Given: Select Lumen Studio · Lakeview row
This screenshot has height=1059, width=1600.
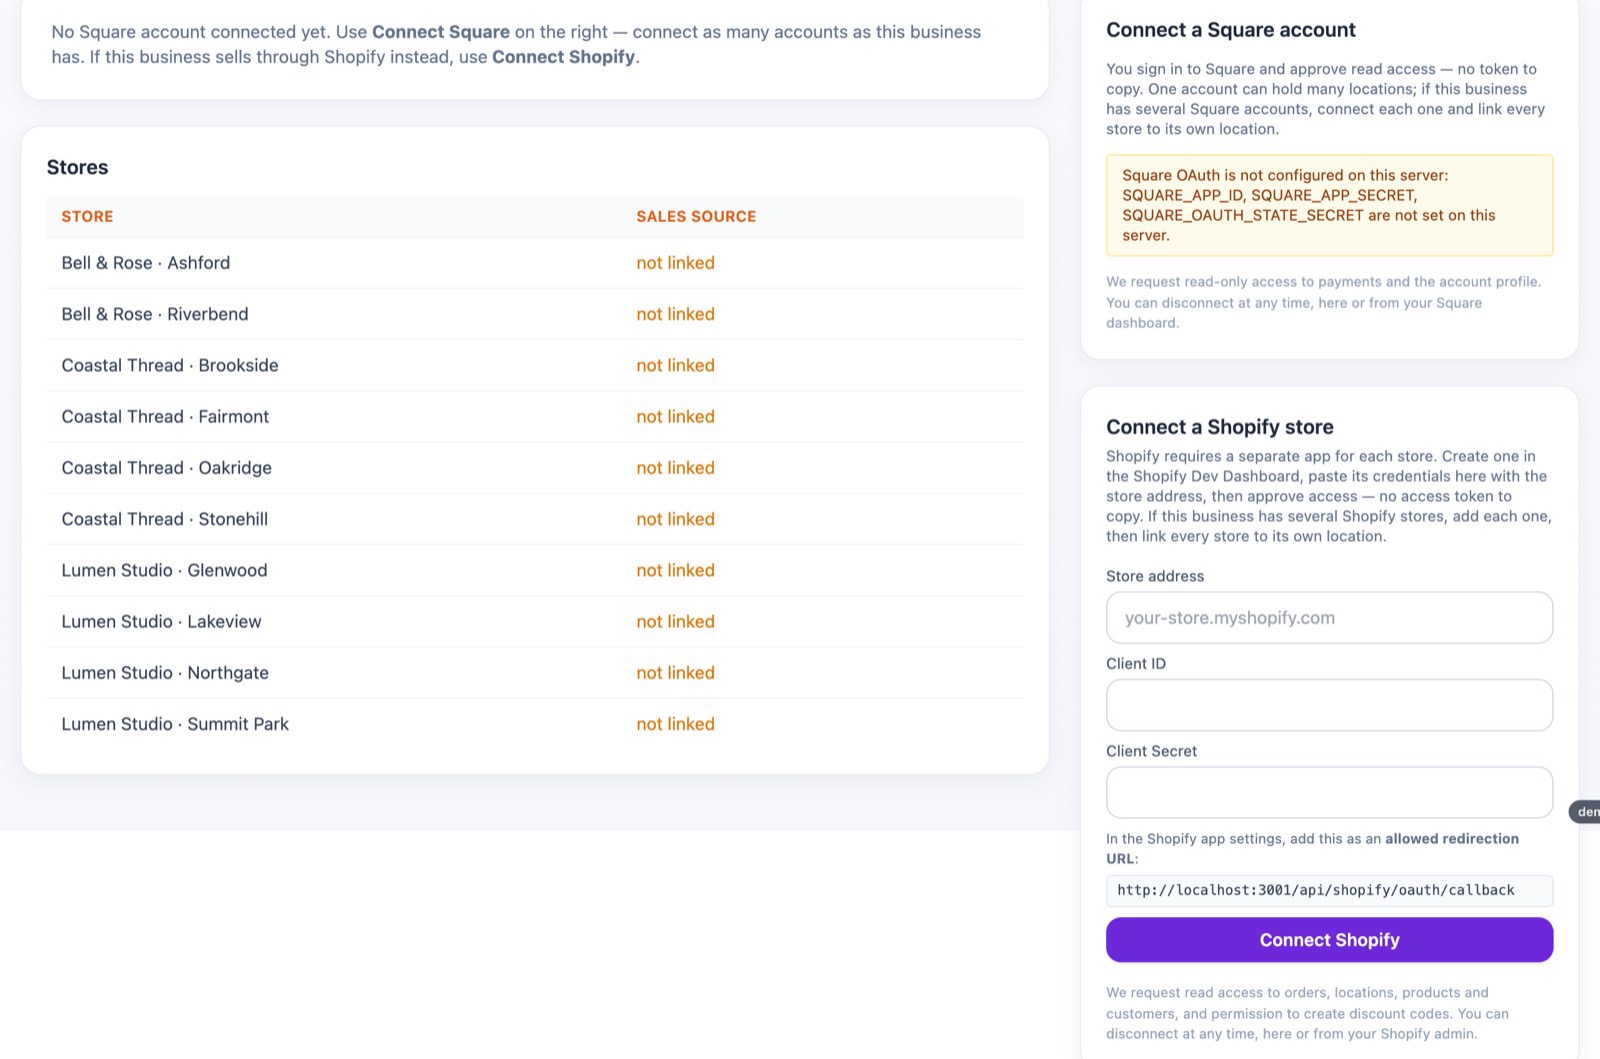Looking at the screenshot, I should pos(535,622).
